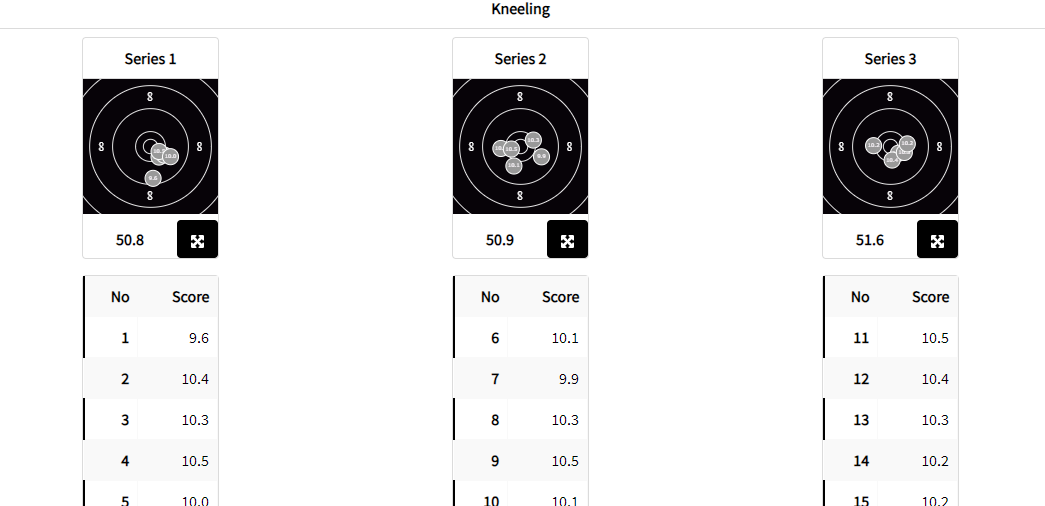Expand the Series 1 target view

click(197, 240)
